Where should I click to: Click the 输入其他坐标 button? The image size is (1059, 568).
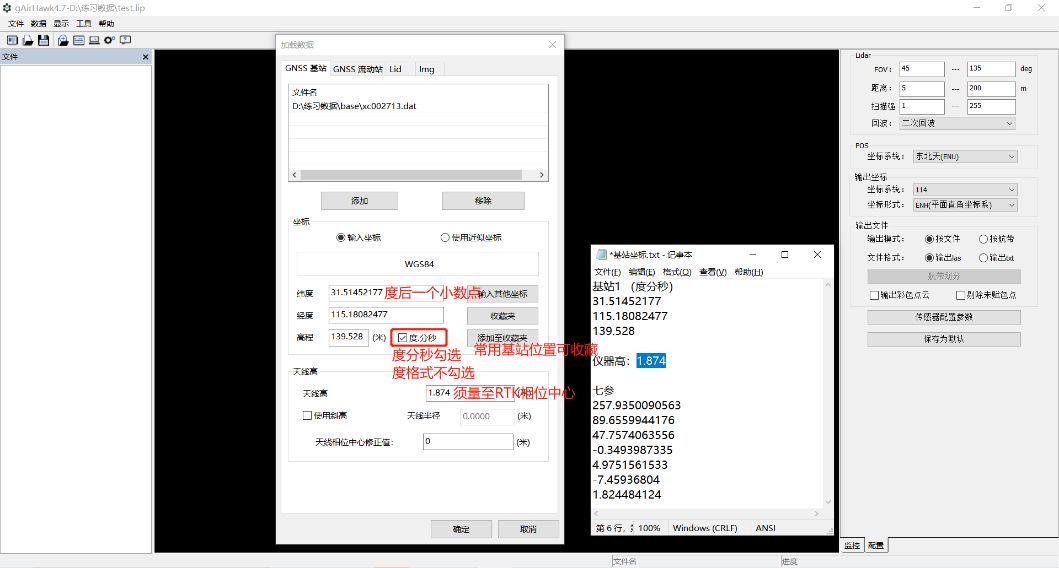[x=502, y=294]
